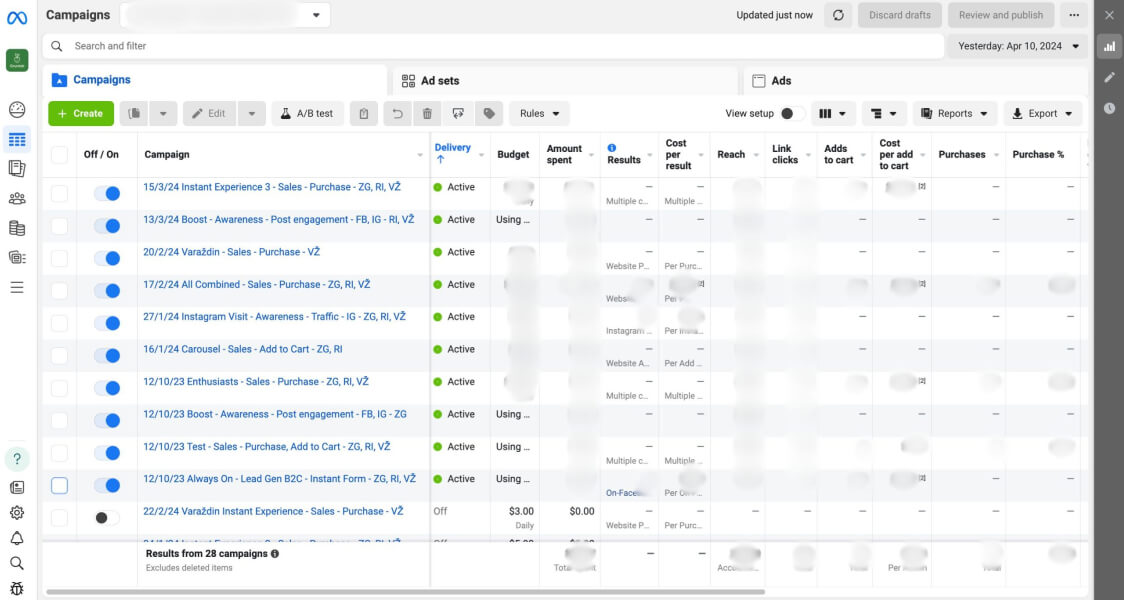
Task: Close the panel with the X icon
Action: click(x=1110, y=15)
